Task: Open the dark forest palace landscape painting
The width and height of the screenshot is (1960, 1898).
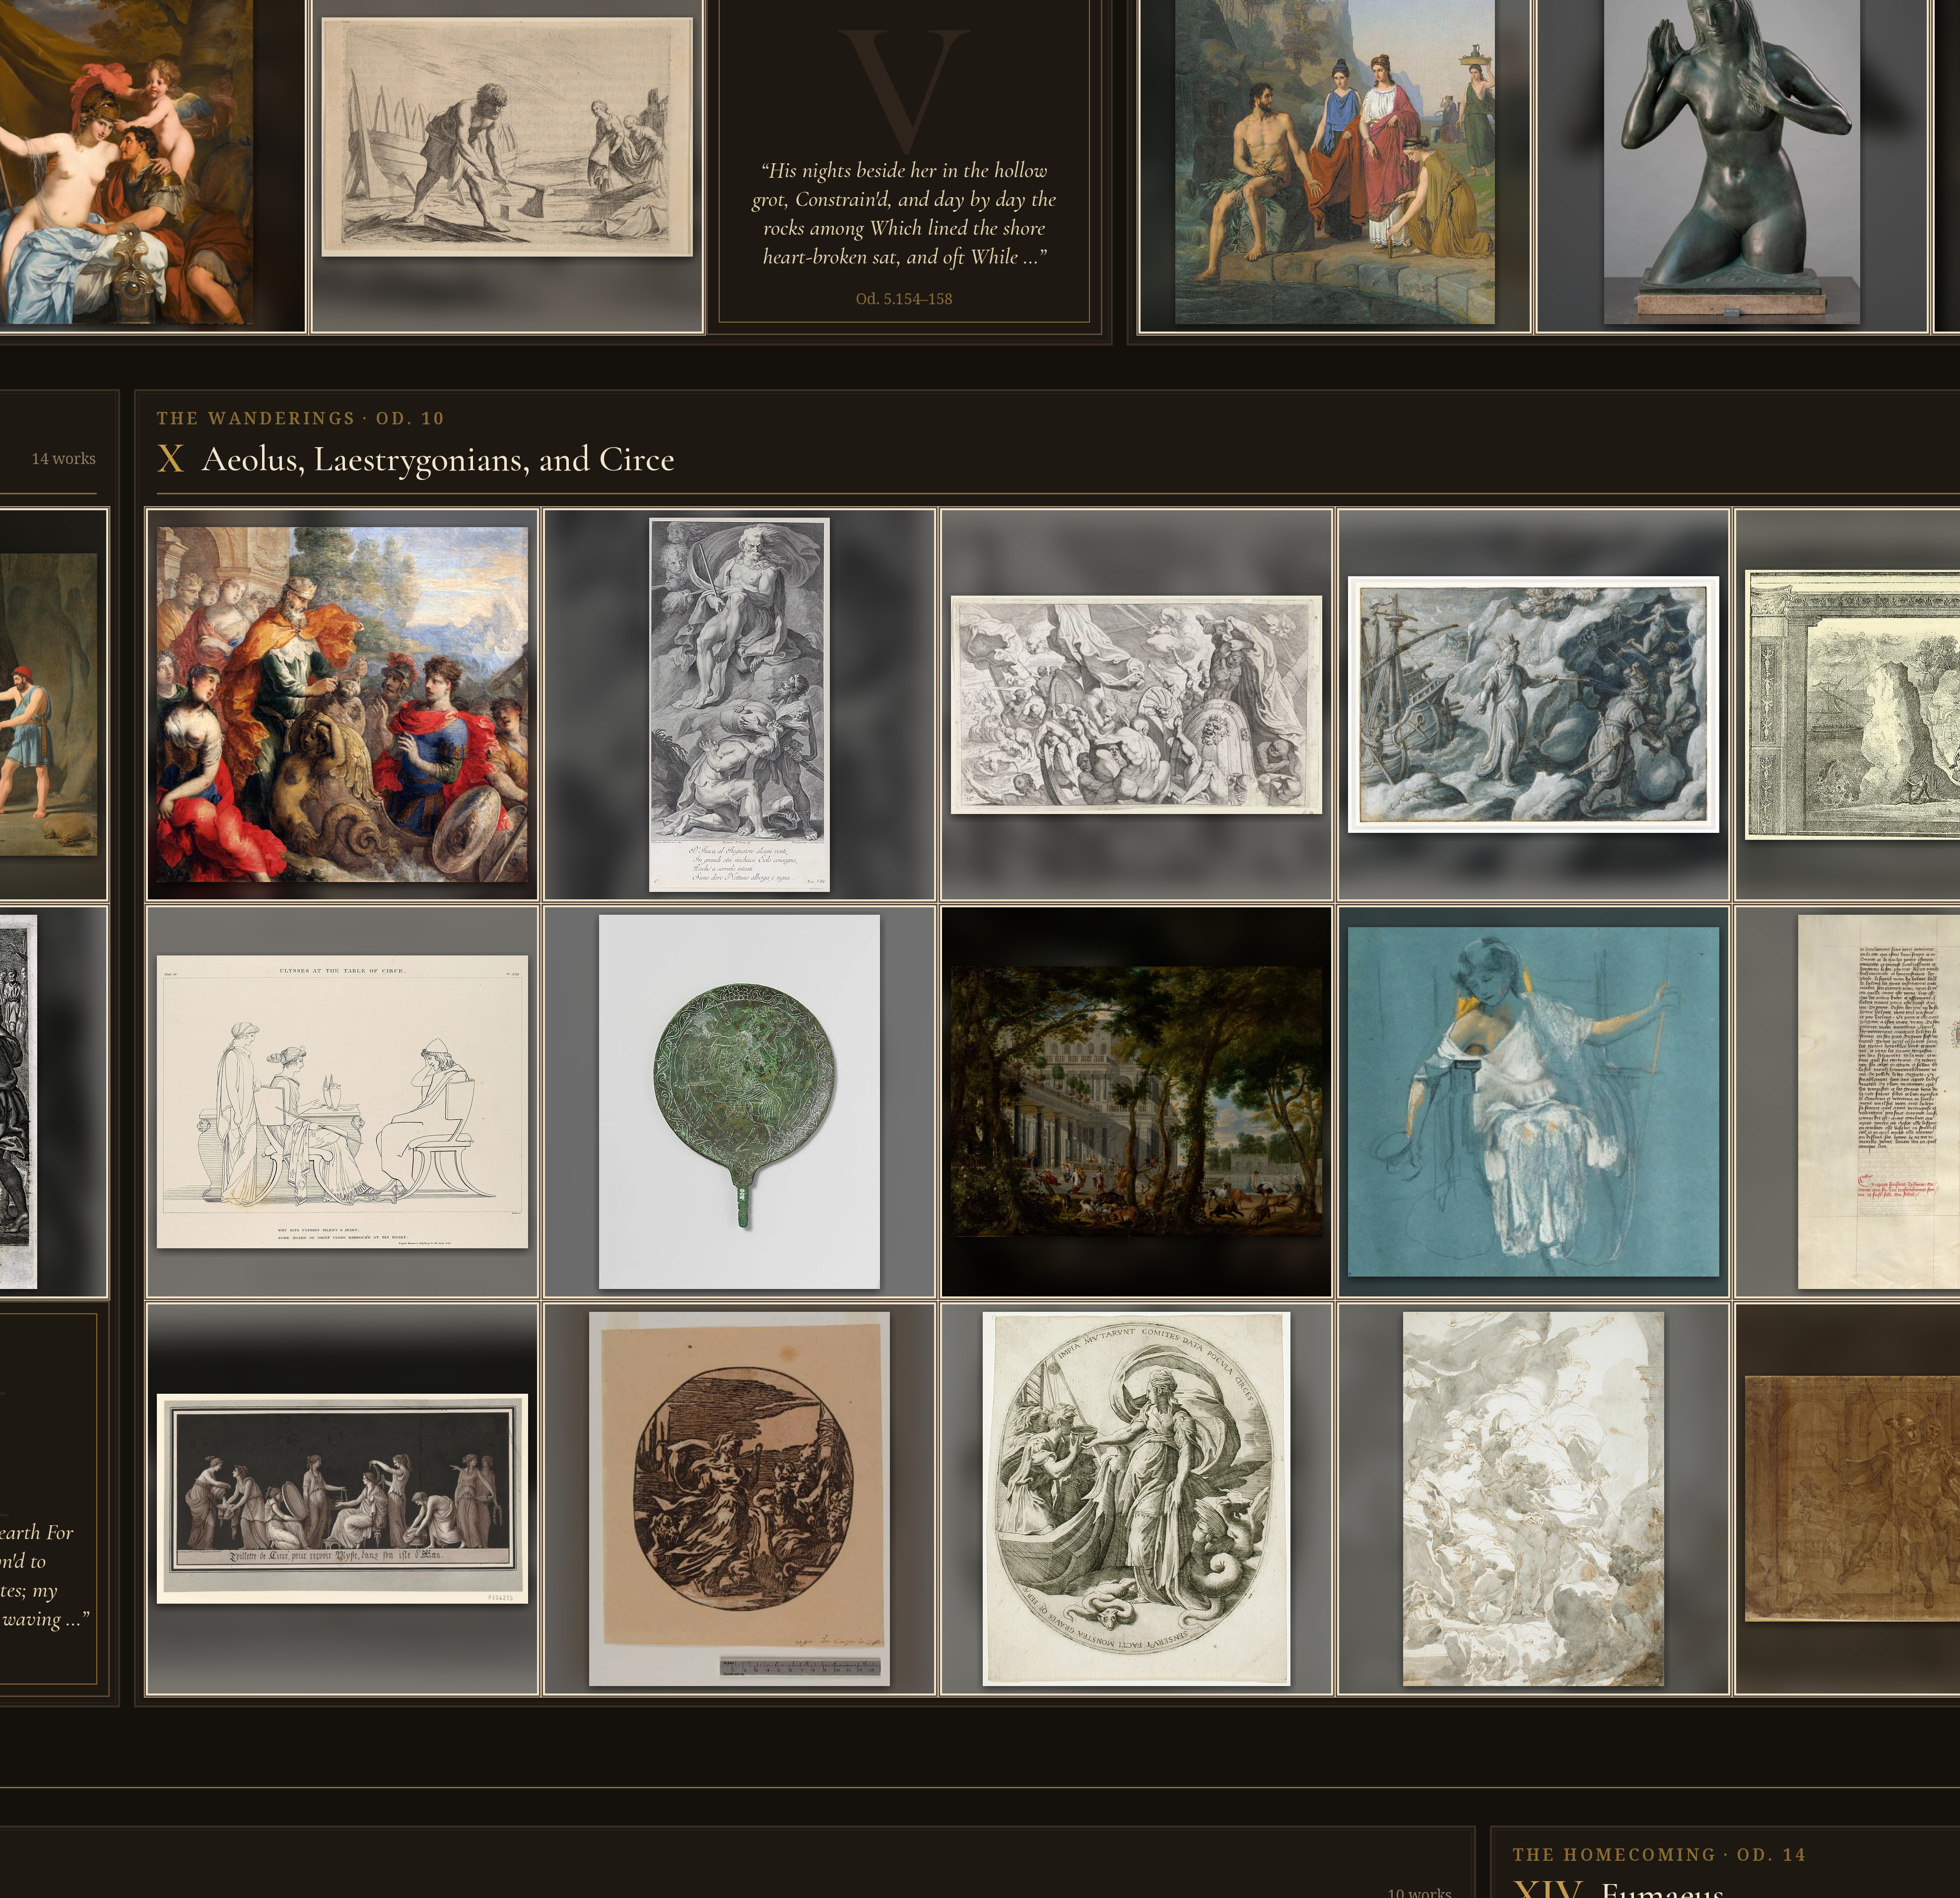Action: tap(1136, 1101)
